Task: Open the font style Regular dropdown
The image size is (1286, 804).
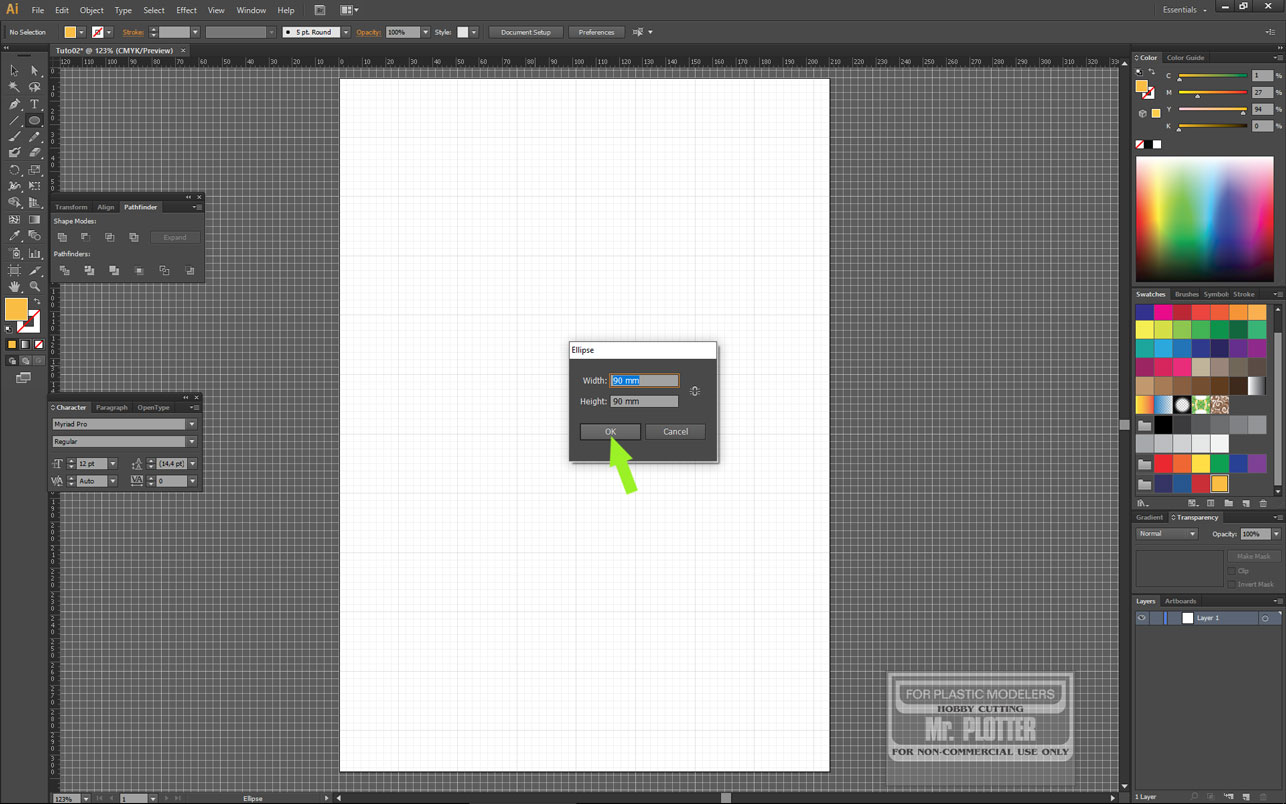Action: [x=192, y=441]
